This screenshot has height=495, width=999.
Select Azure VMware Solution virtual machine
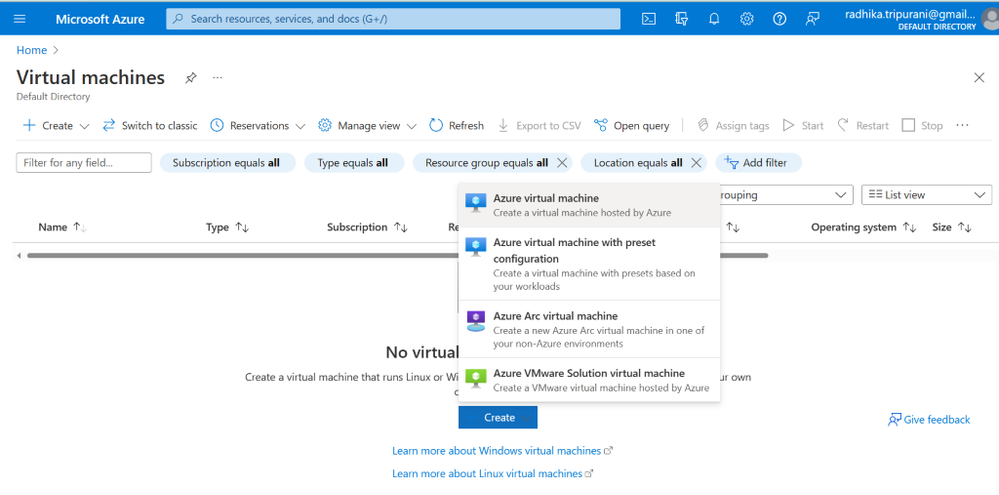(589, 380)
